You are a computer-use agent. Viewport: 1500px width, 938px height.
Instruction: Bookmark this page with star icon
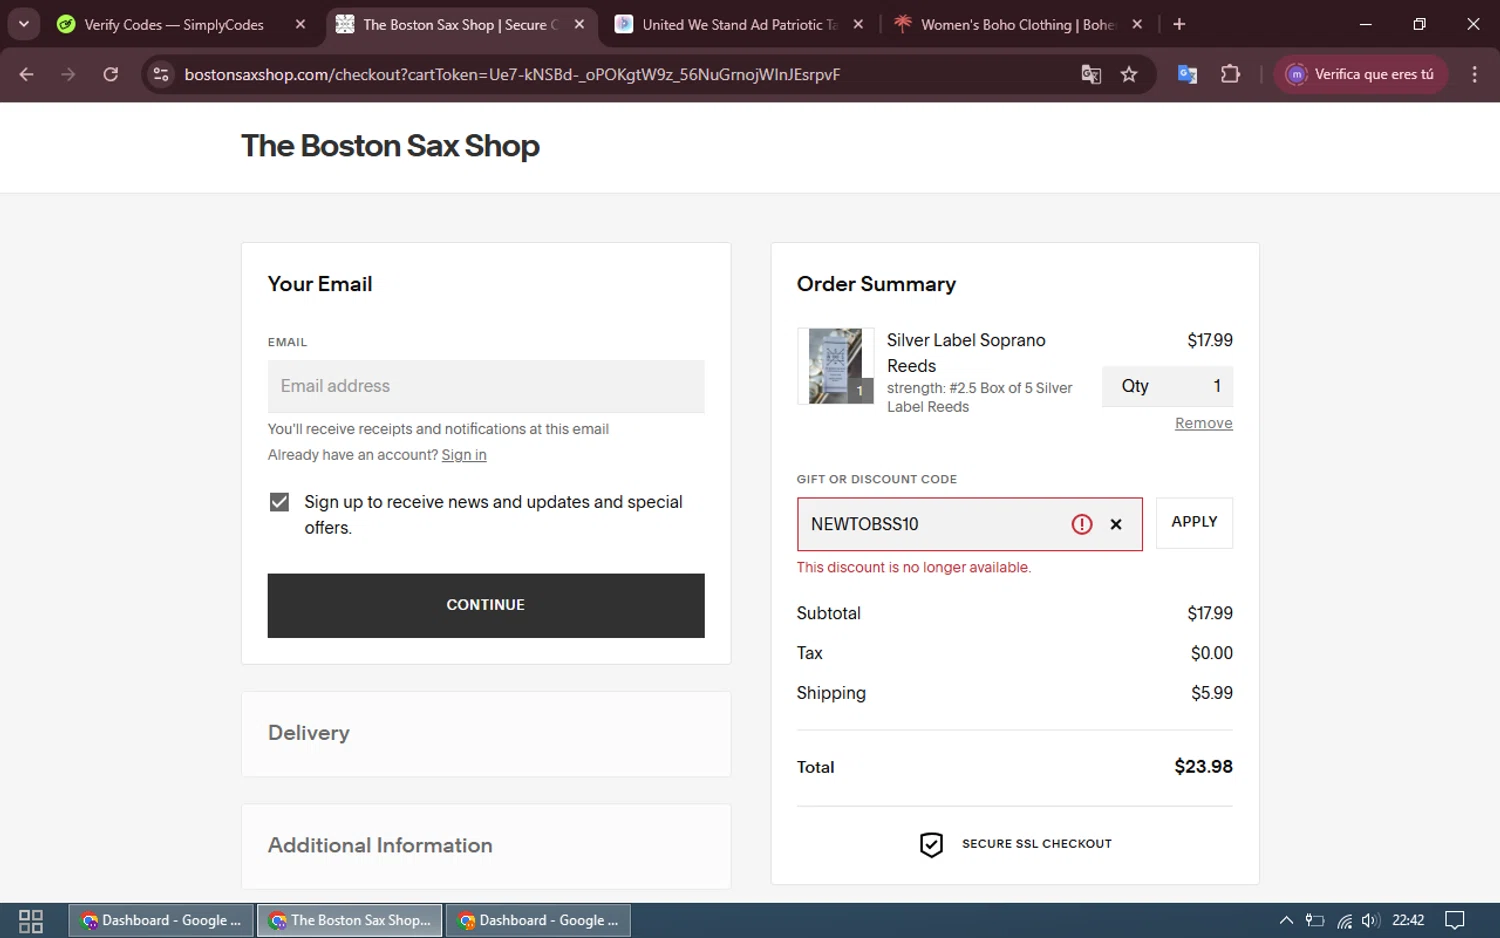pos(1129,74)
